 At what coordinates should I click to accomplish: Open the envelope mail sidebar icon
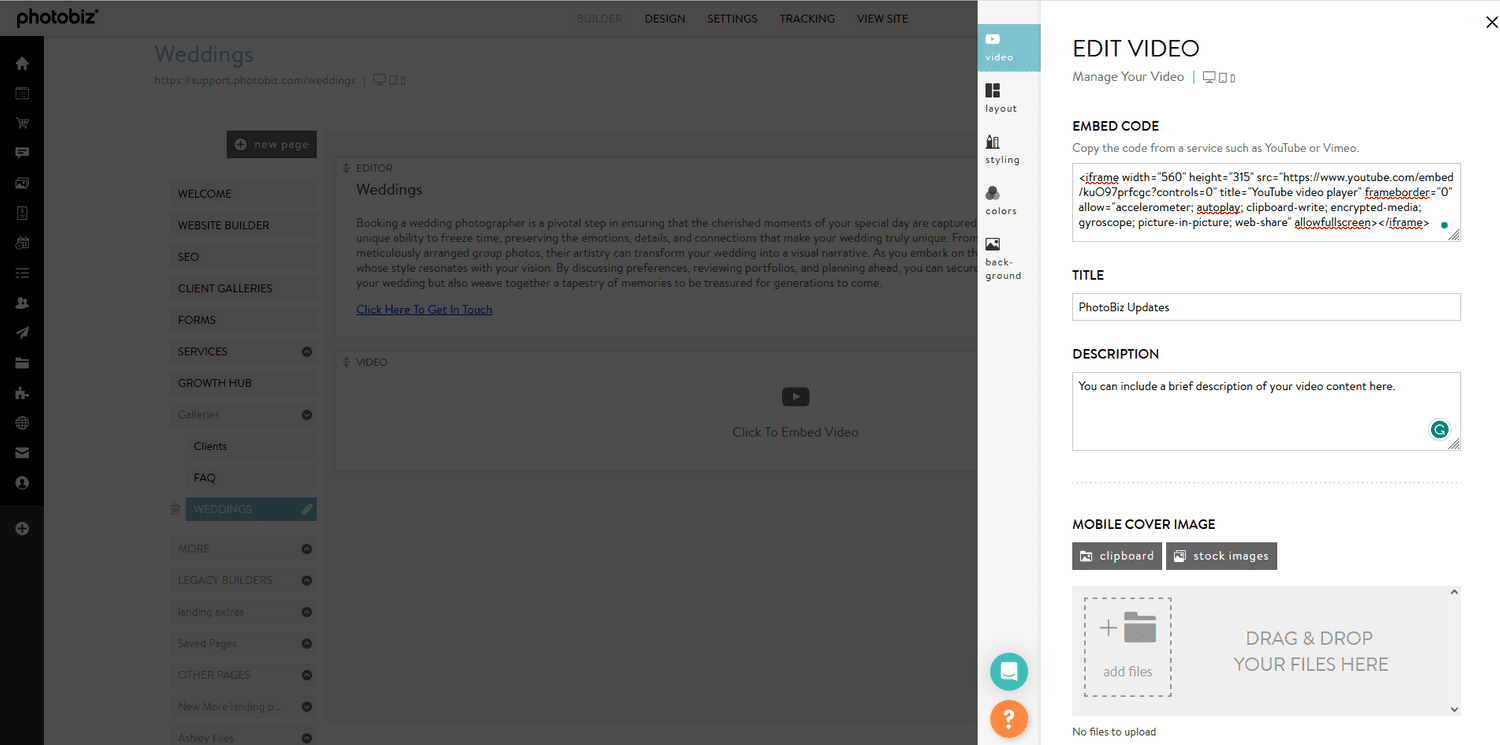click(x=22, y=453)
